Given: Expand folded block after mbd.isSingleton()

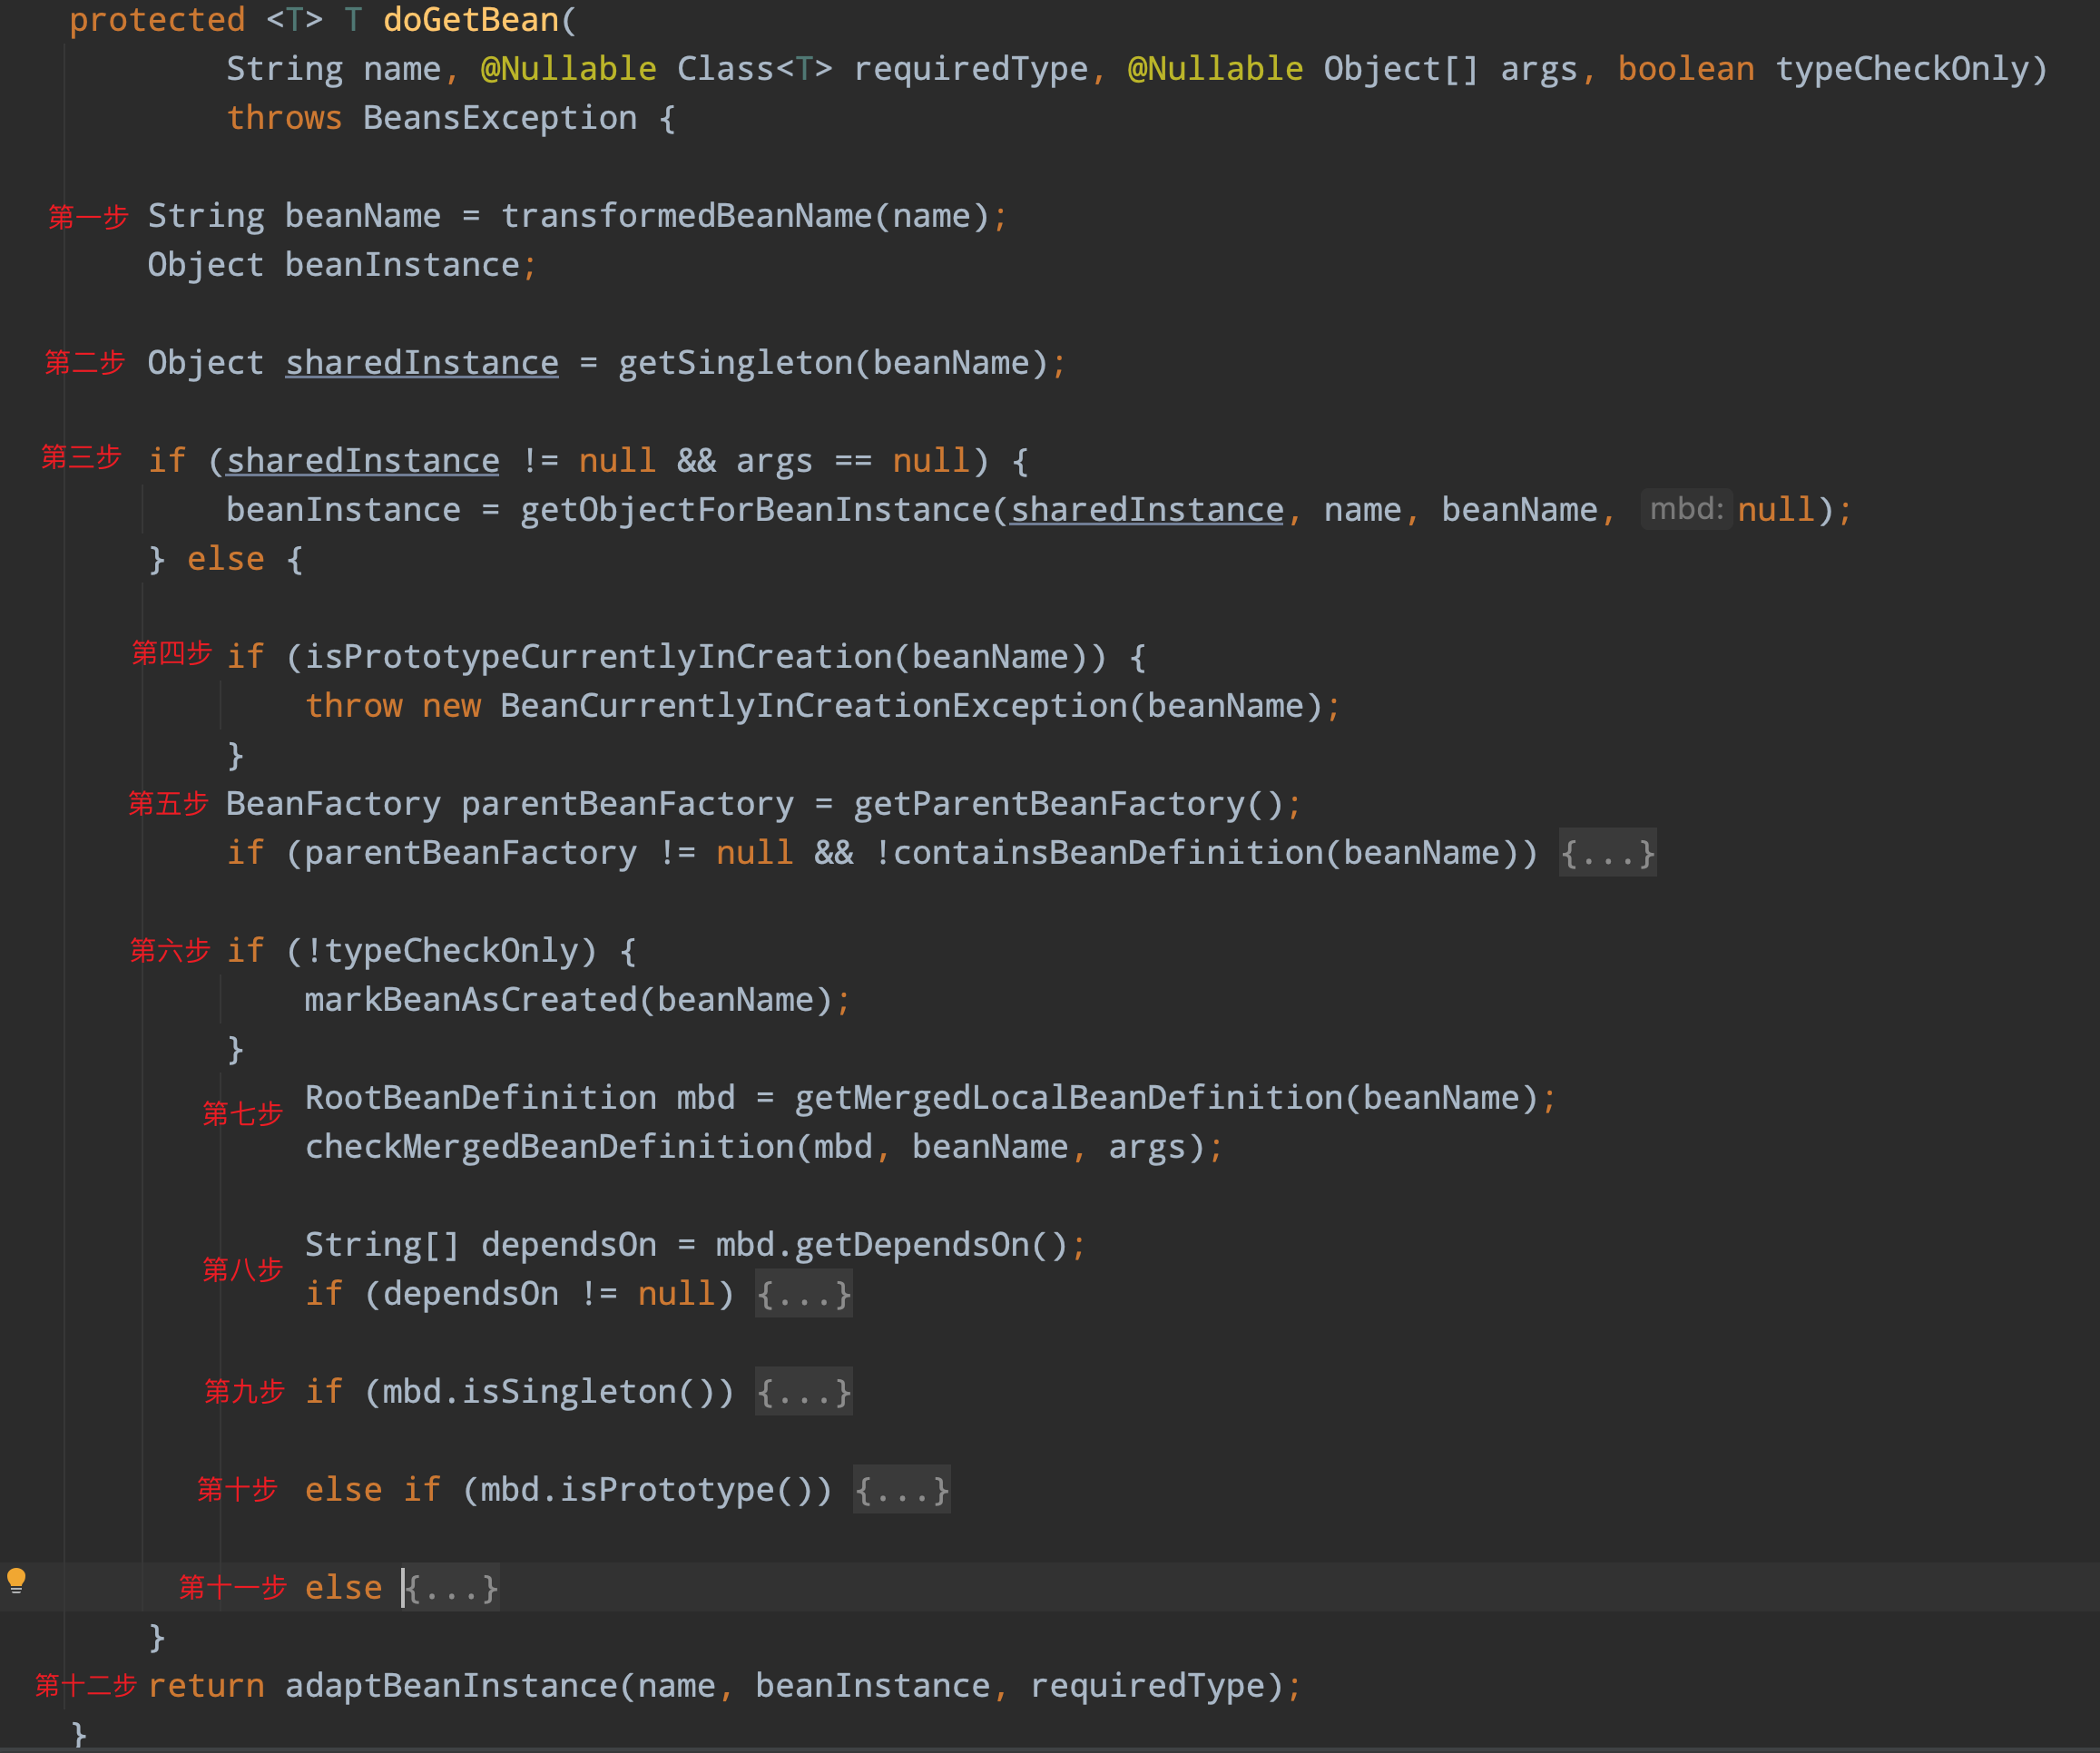Looking at the screenshot, I should point(803,1392).
